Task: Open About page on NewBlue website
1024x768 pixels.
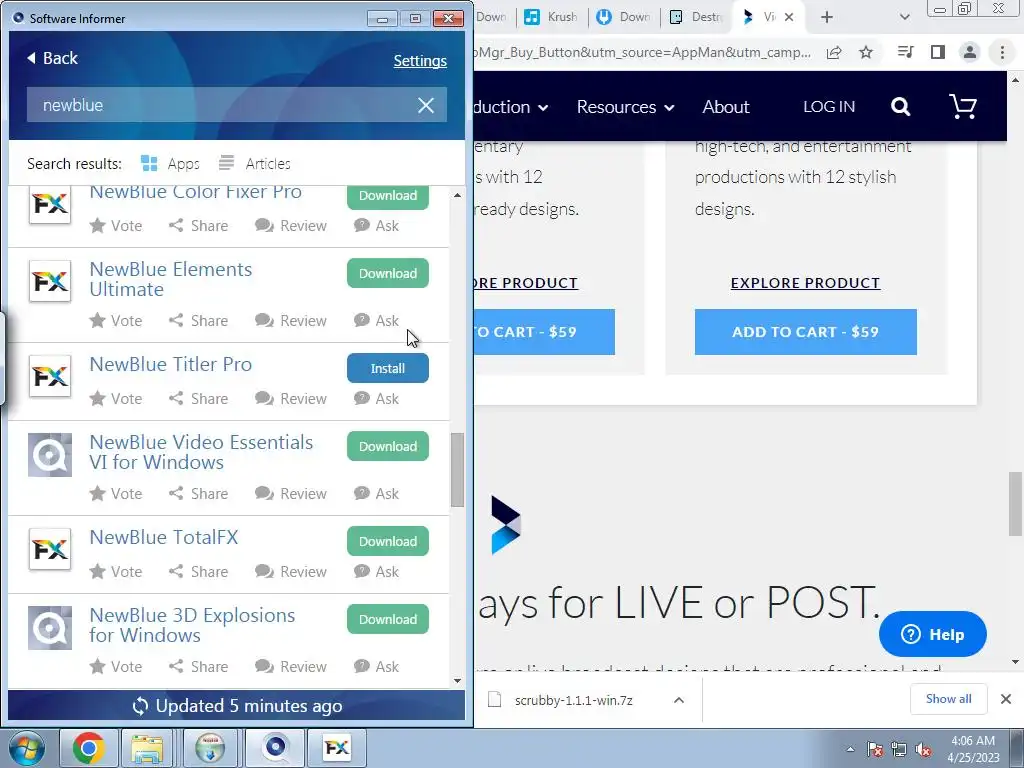Action: tap(726, 107)
